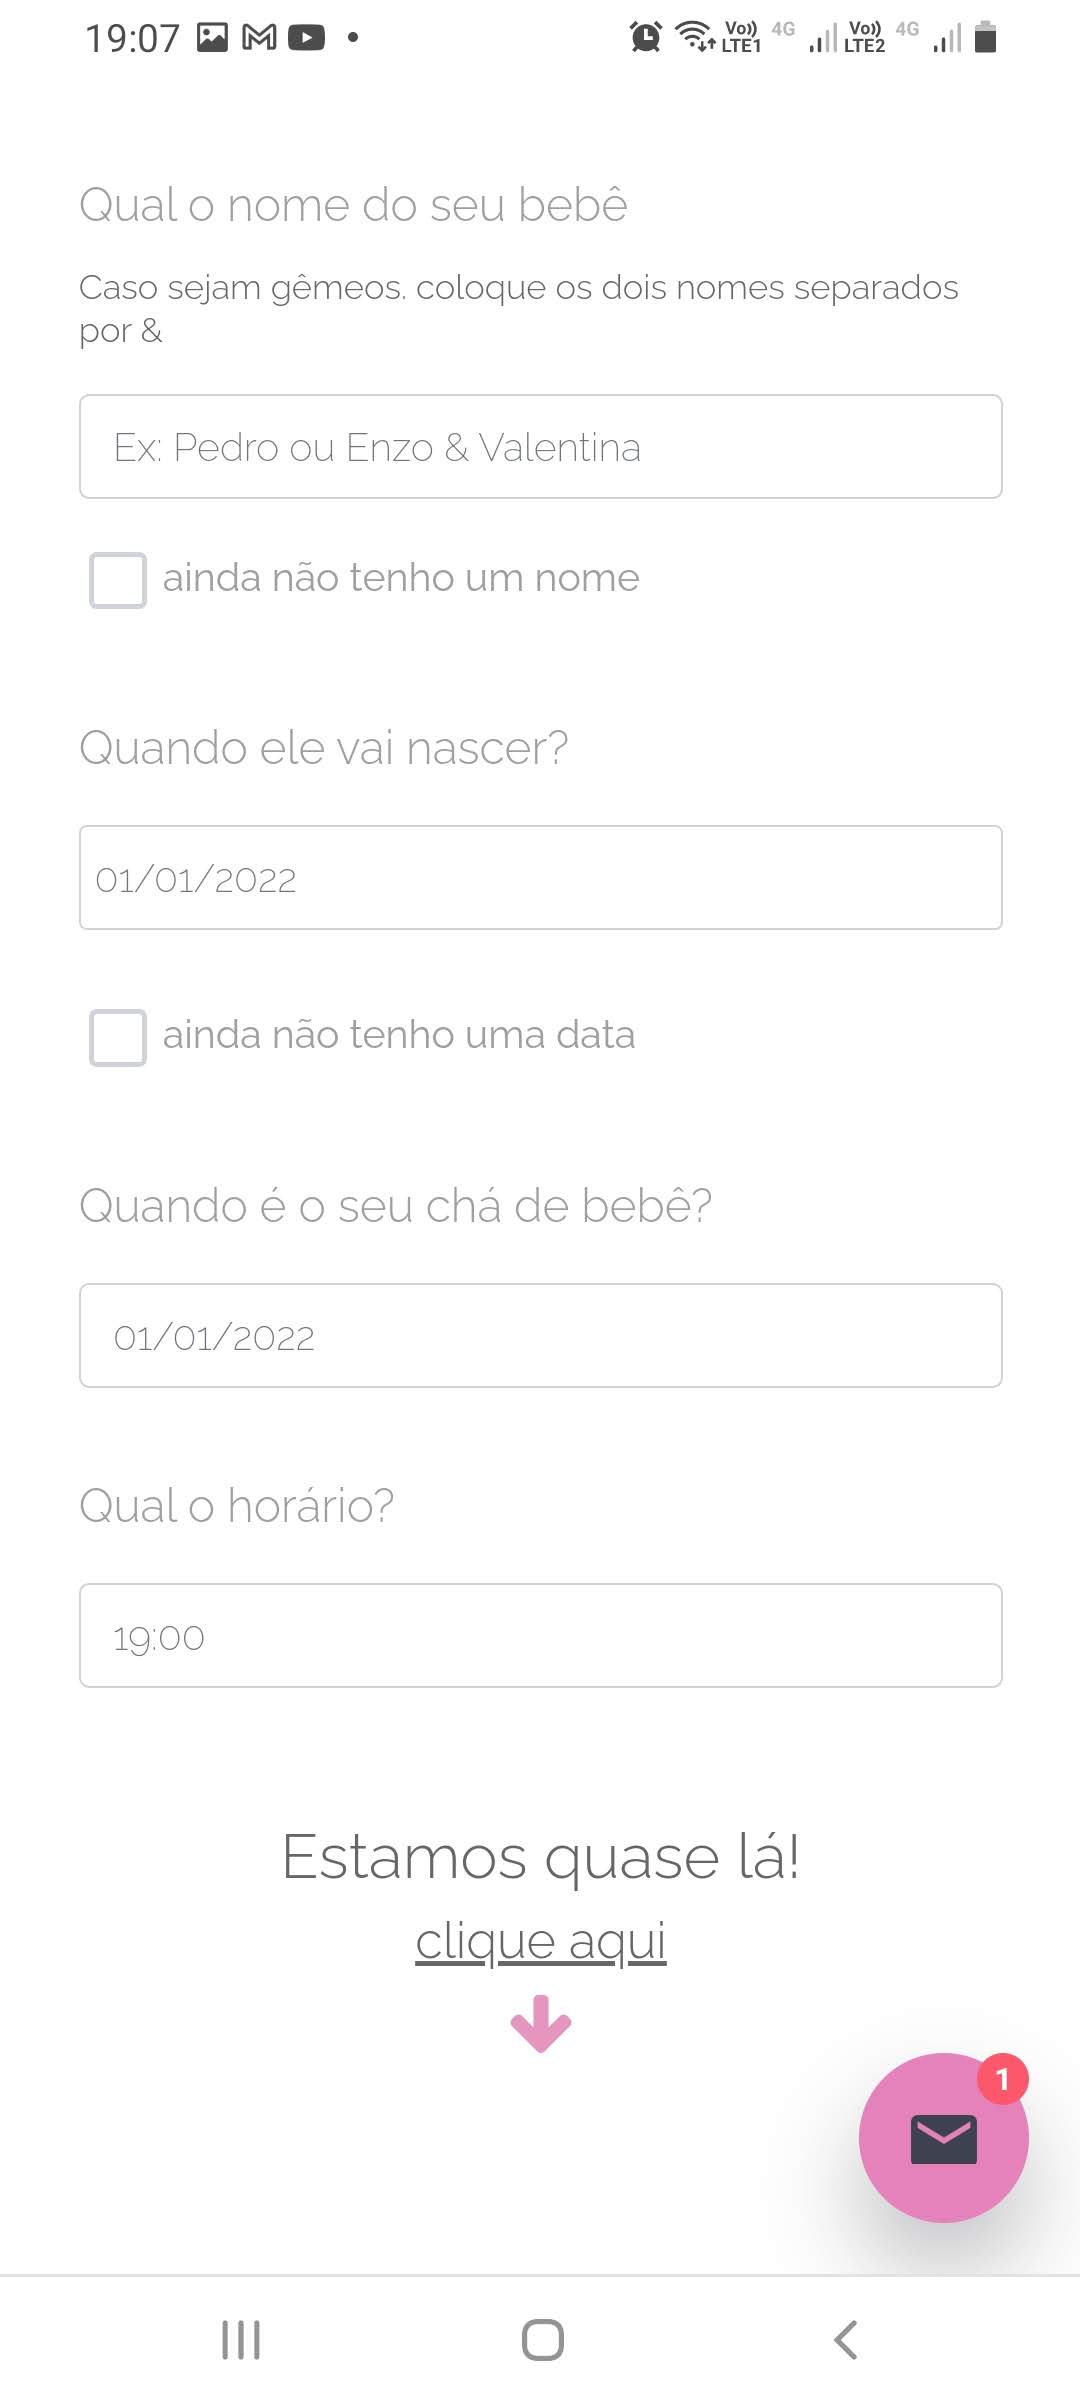Focus the baby name input field
The image size is (1080, 2400).
pyautogui.click(x=541, y=447)
